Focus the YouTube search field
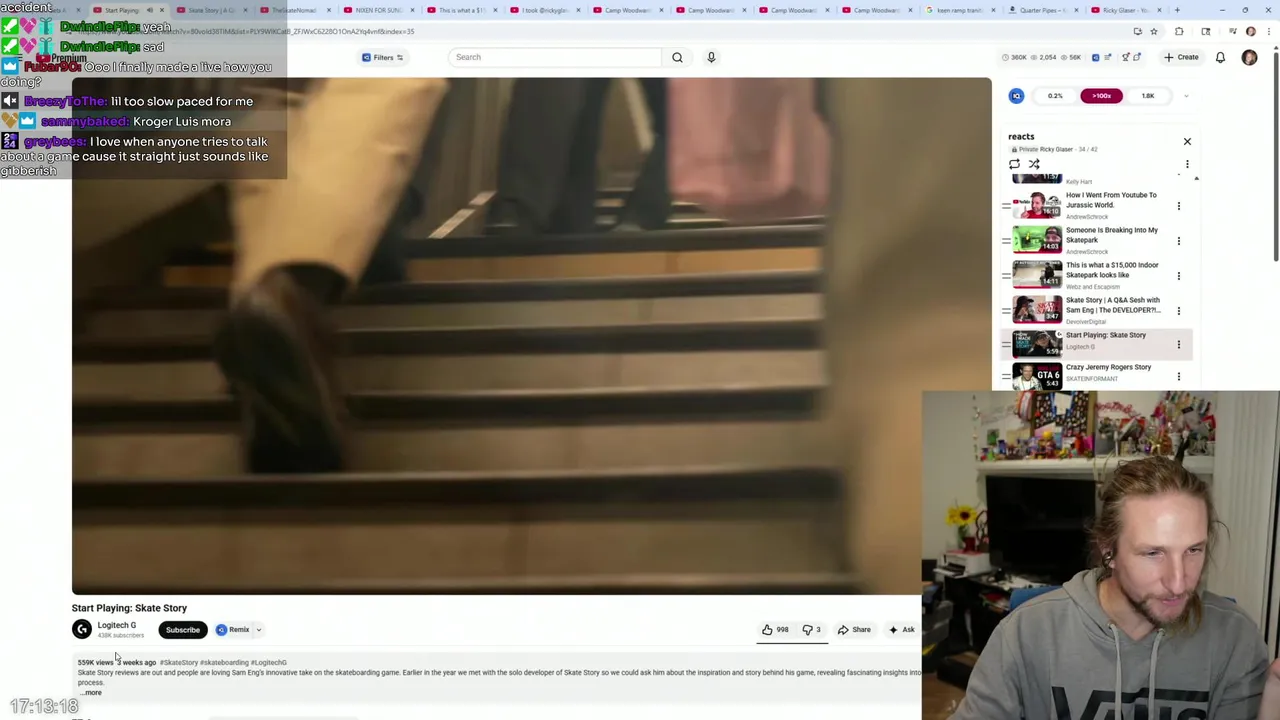The height and width of the screenshot is (720, 1280). [x=555, y=57]
